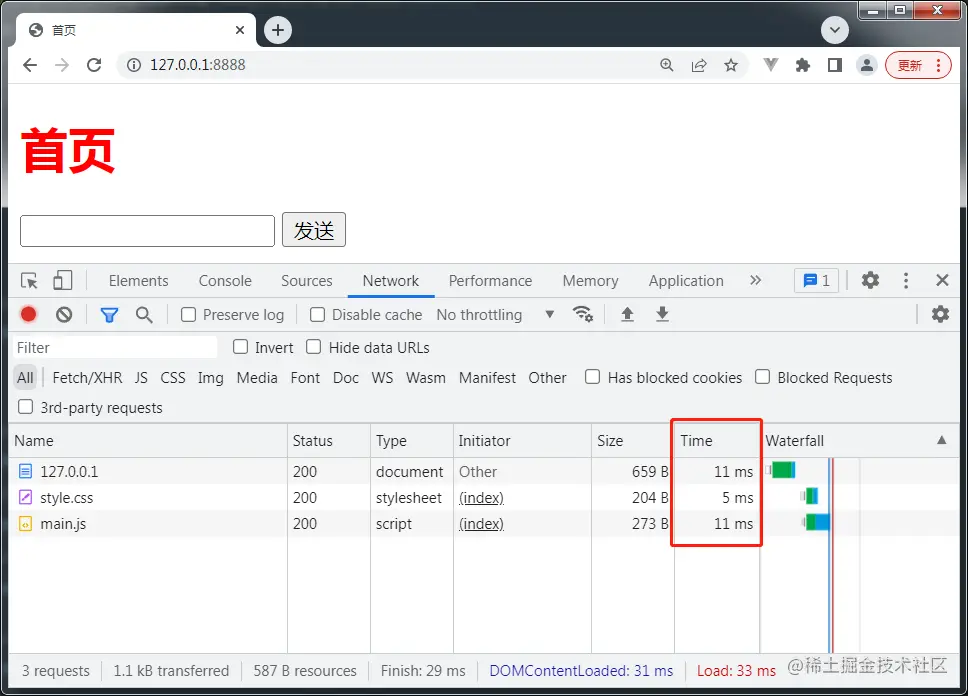Reload the page with refresh icon
The height and width of the screenshot is (696, 968).
94,65
